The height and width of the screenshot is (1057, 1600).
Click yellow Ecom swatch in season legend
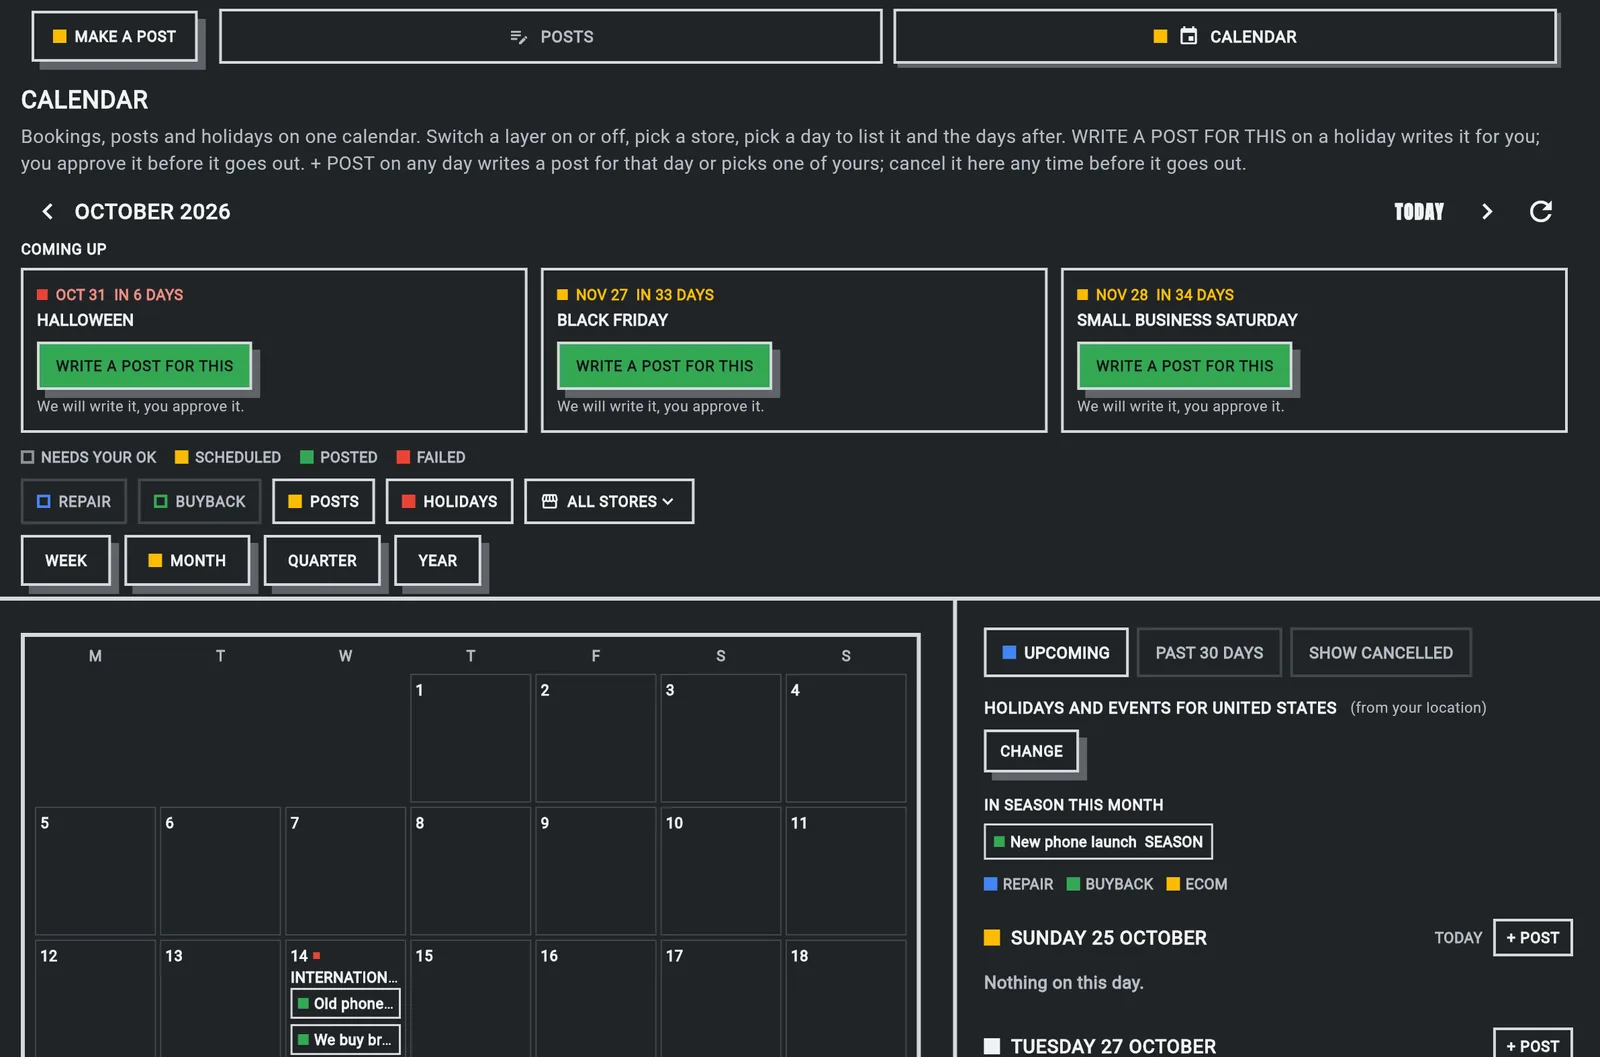tap(1173, 884)
